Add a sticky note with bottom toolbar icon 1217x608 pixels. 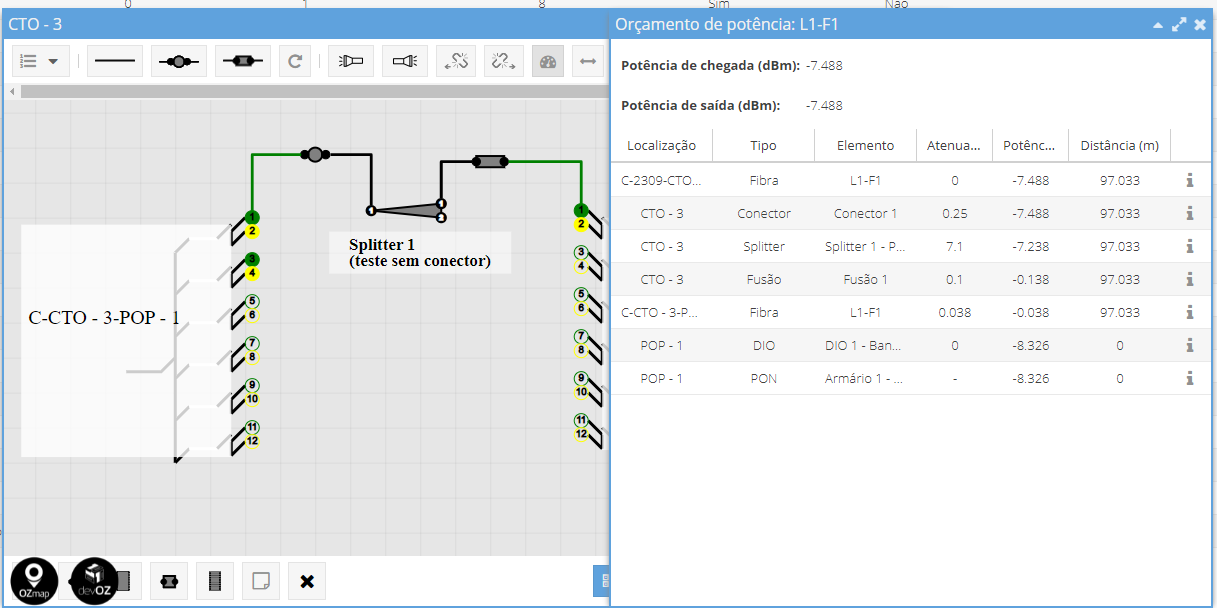click(x=260, y=580)
